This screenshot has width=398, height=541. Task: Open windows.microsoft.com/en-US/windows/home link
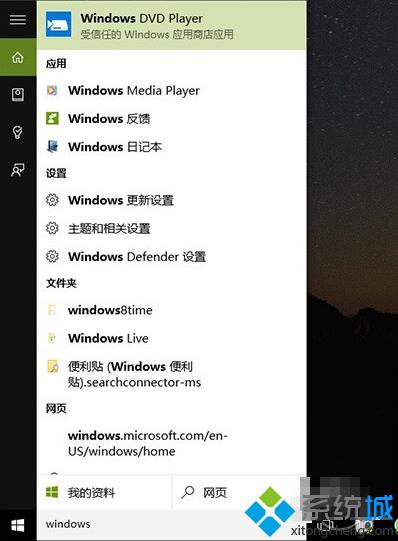(x=171, y=443)
